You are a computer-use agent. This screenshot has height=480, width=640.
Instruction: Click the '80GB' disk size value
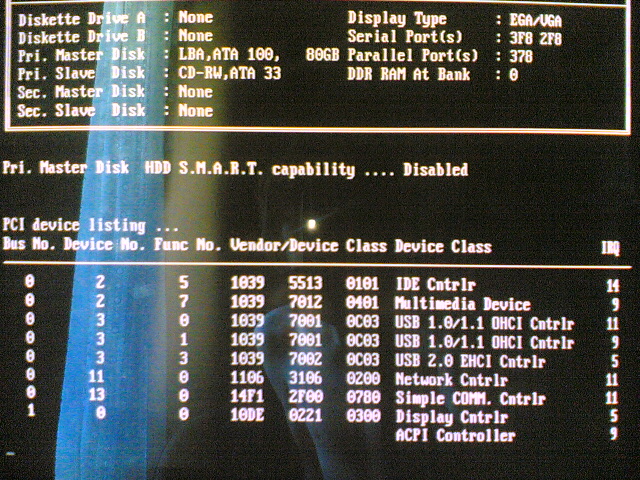pyautogui.click(x=322, y=55)
